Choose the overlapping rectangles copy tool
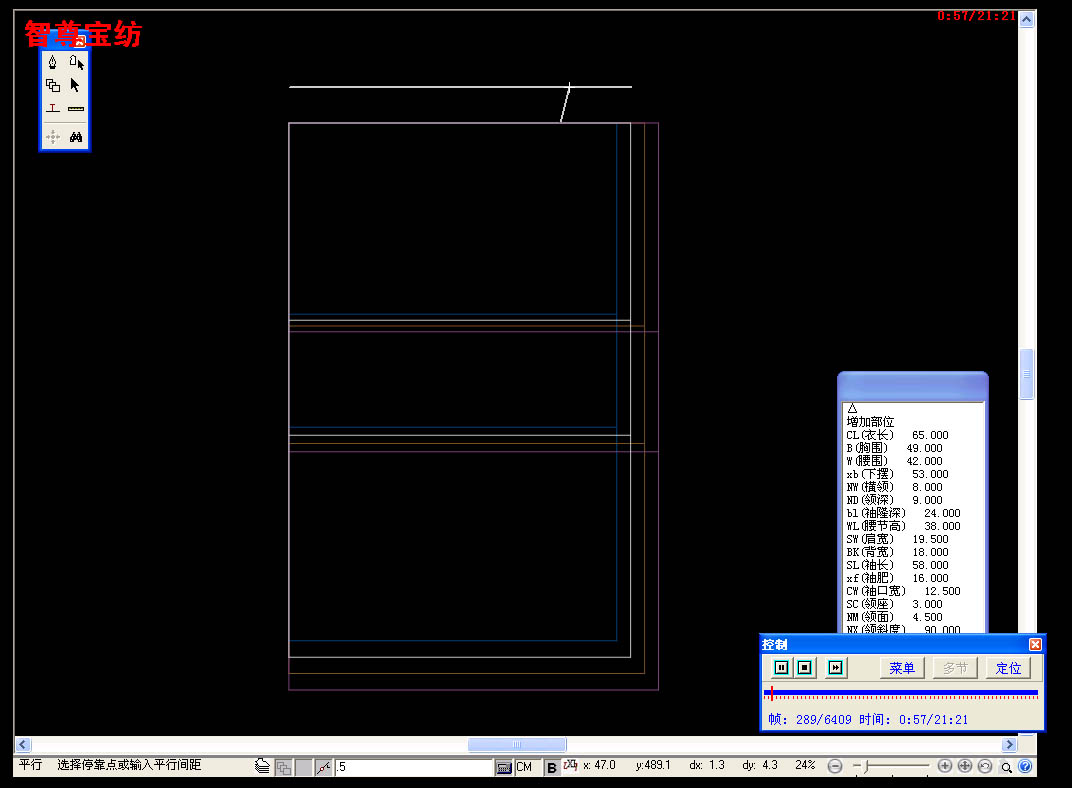The image size is (1072, 788). tap(53, 85)
